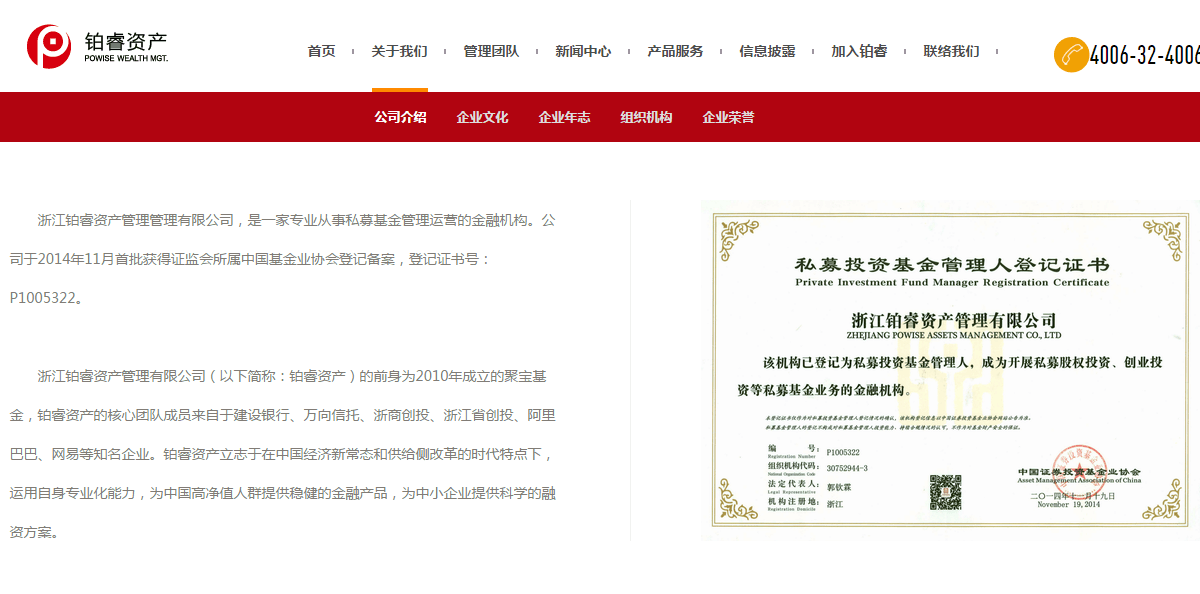
Task: Click the certificate number P1005322 in paragraph
Action: point(43,298)
